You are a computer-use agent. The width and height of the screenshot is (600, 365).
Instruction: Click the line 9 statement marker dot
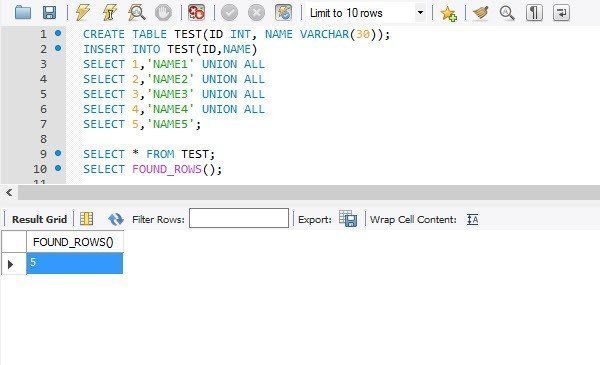pyautogui.click(x=58, y=153)
